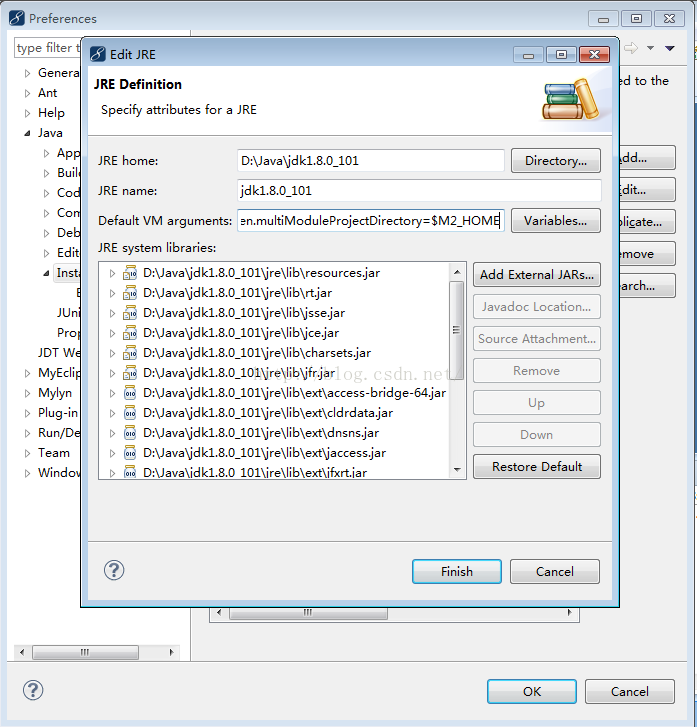The image size is (697, 727).
Task: Expand the jsse.jar library entry
Action: (112, 313)
